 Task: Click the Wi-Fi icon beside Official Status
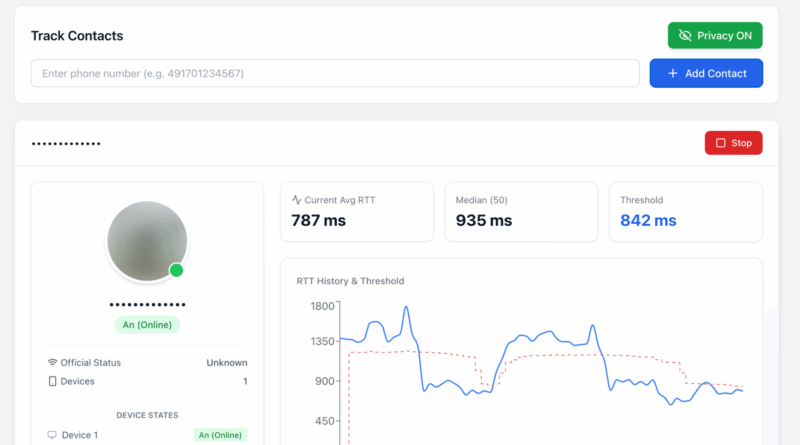click(x=53, y=362)
